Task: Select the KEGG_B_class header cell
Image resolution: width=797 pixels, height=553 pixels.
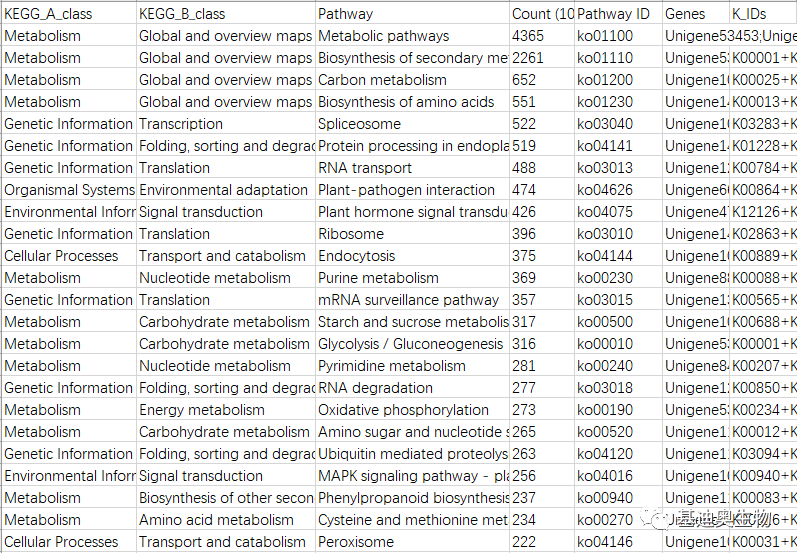Action: (226, 14)
